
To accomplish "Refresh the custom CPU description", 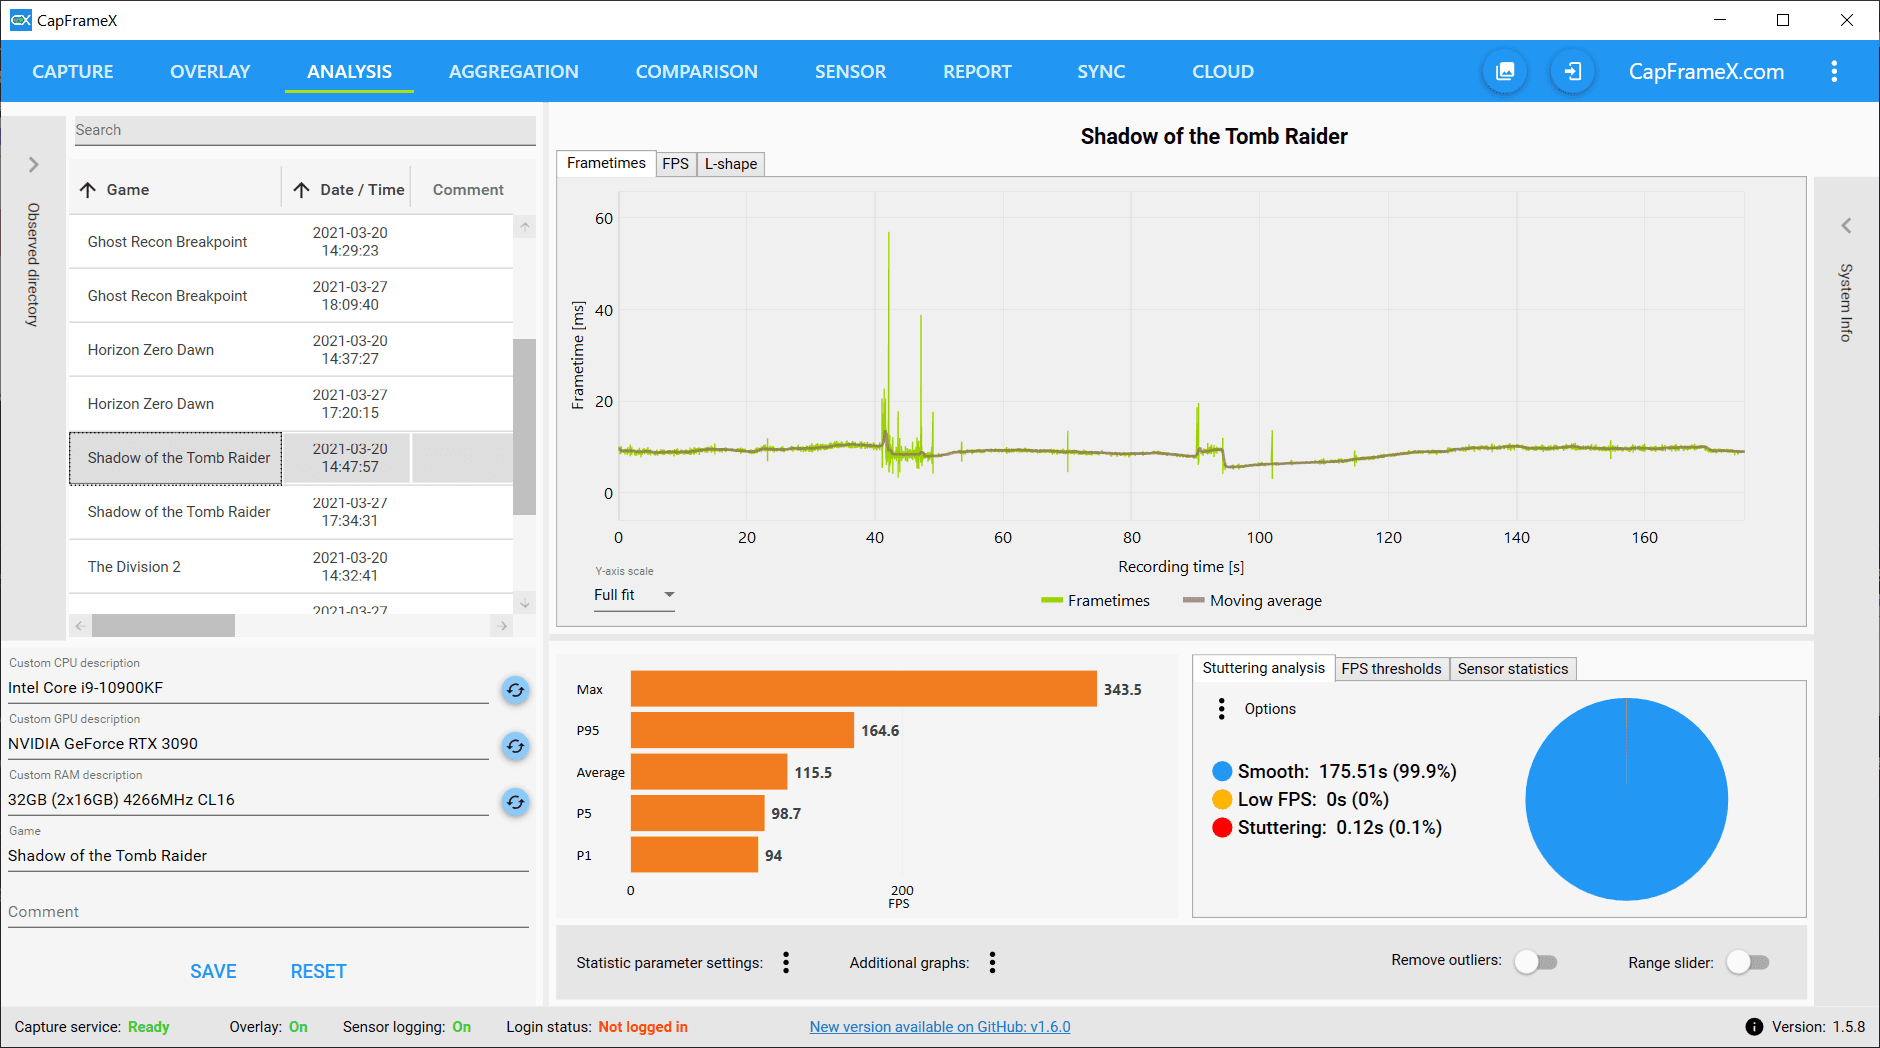I will (515, 690).
